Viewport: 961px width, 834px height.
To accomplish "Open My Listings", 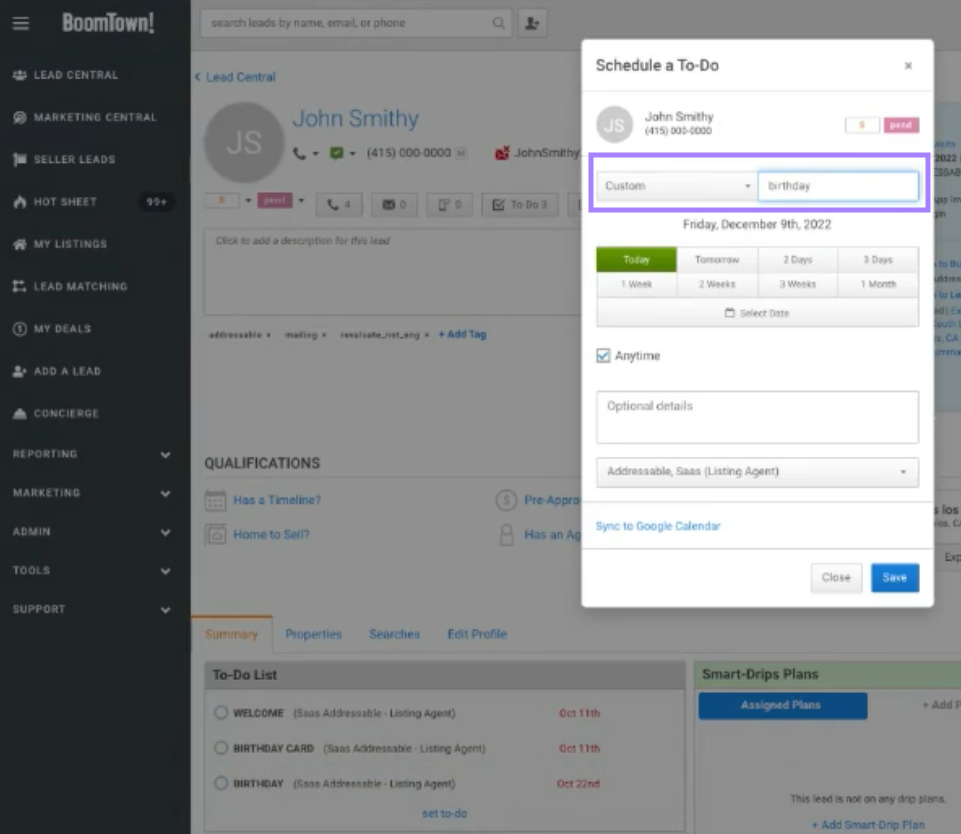I will 70,244.
